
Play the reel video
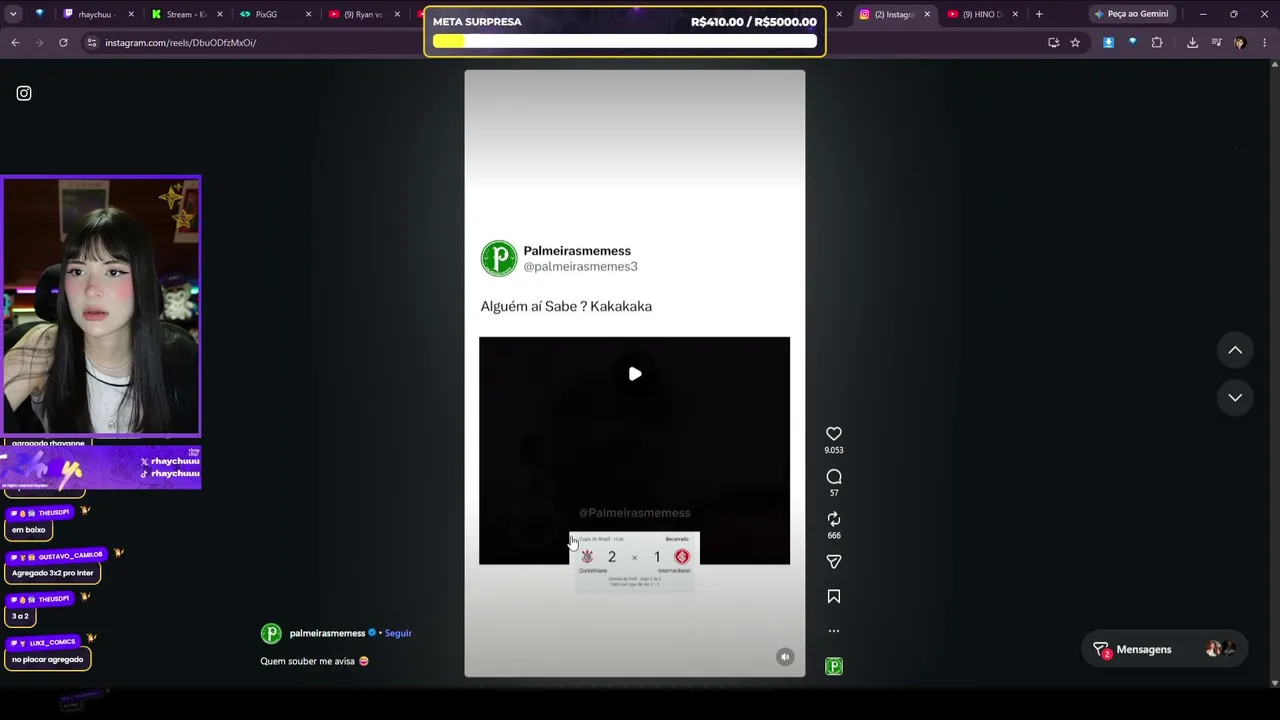634,374
